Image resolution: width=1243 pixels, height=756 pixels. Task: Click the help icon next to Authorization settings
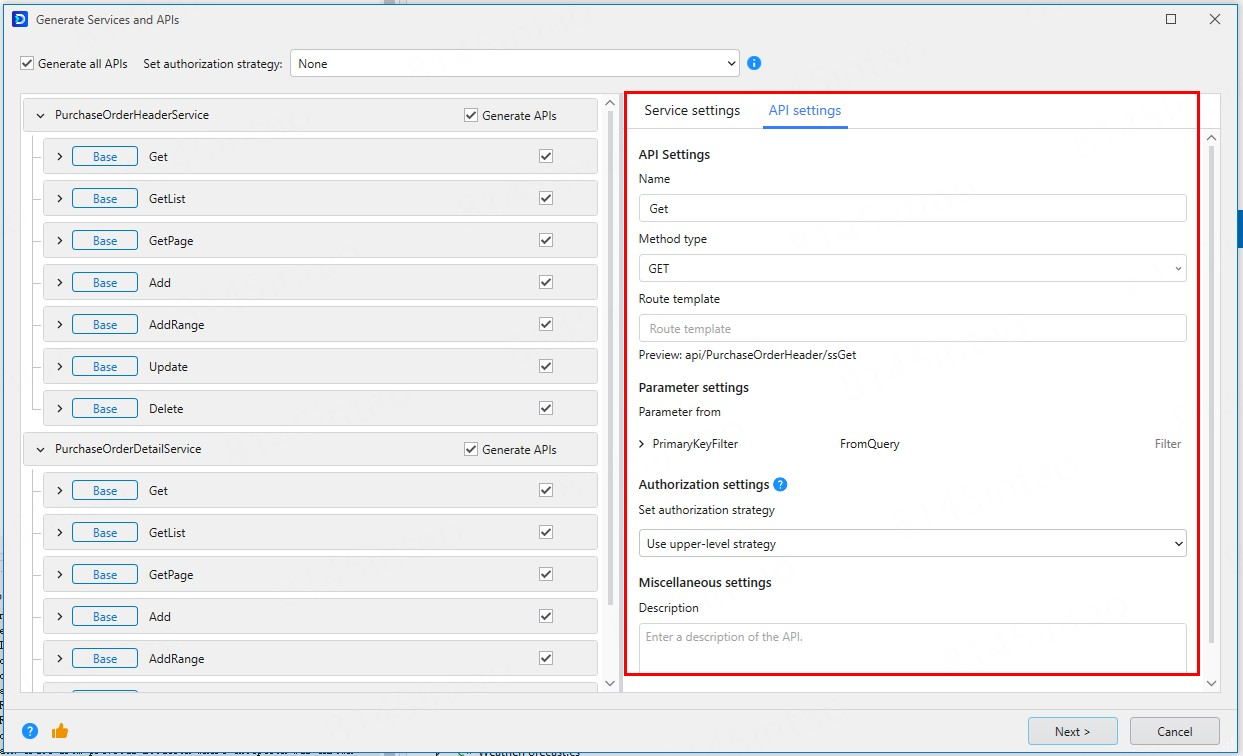781,484
